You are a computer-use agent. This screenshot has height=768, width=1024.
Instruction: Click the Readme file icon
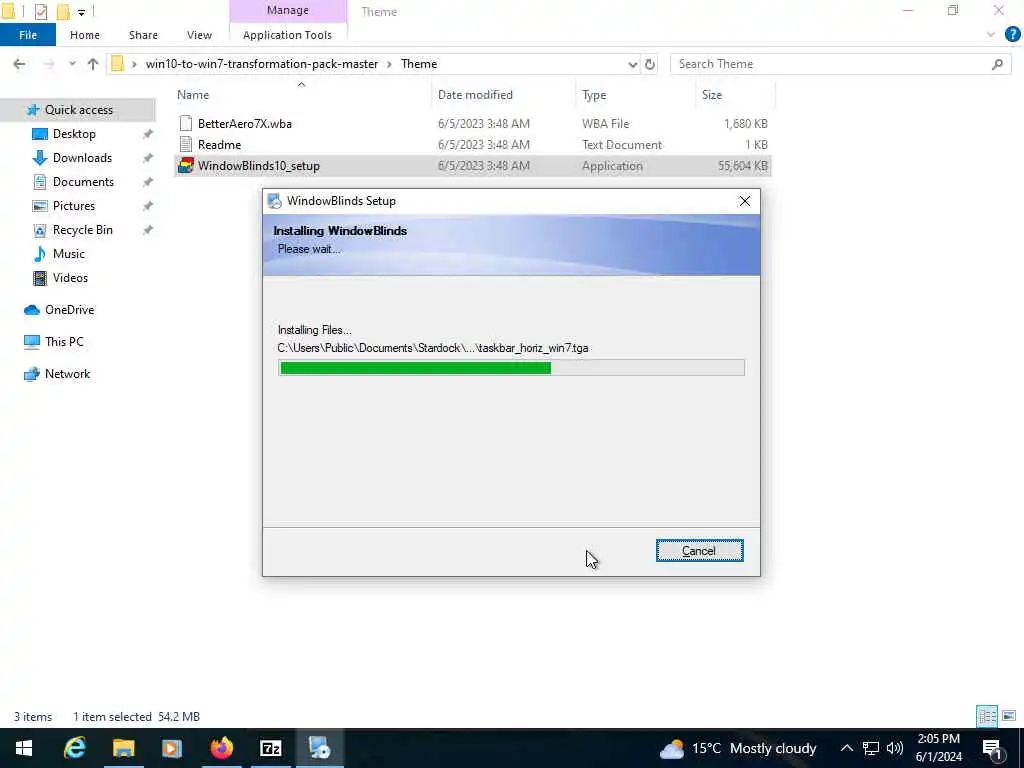point(186,144)
